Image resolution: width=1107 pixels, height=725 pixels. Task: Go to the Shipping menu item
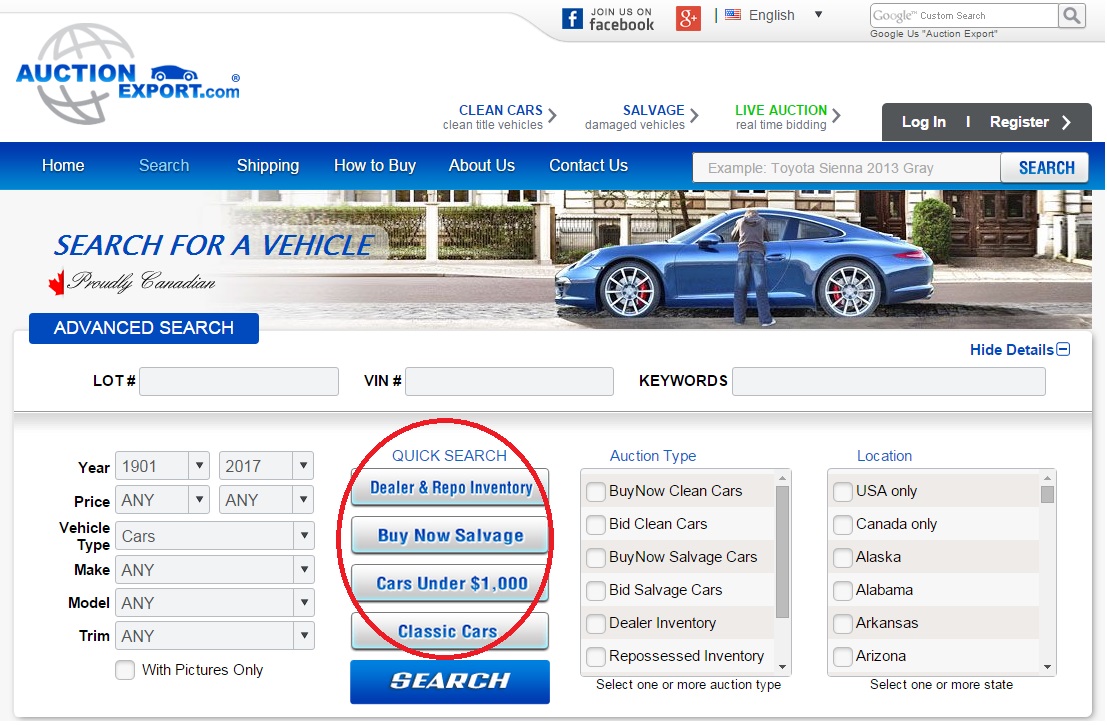point(268,166)
